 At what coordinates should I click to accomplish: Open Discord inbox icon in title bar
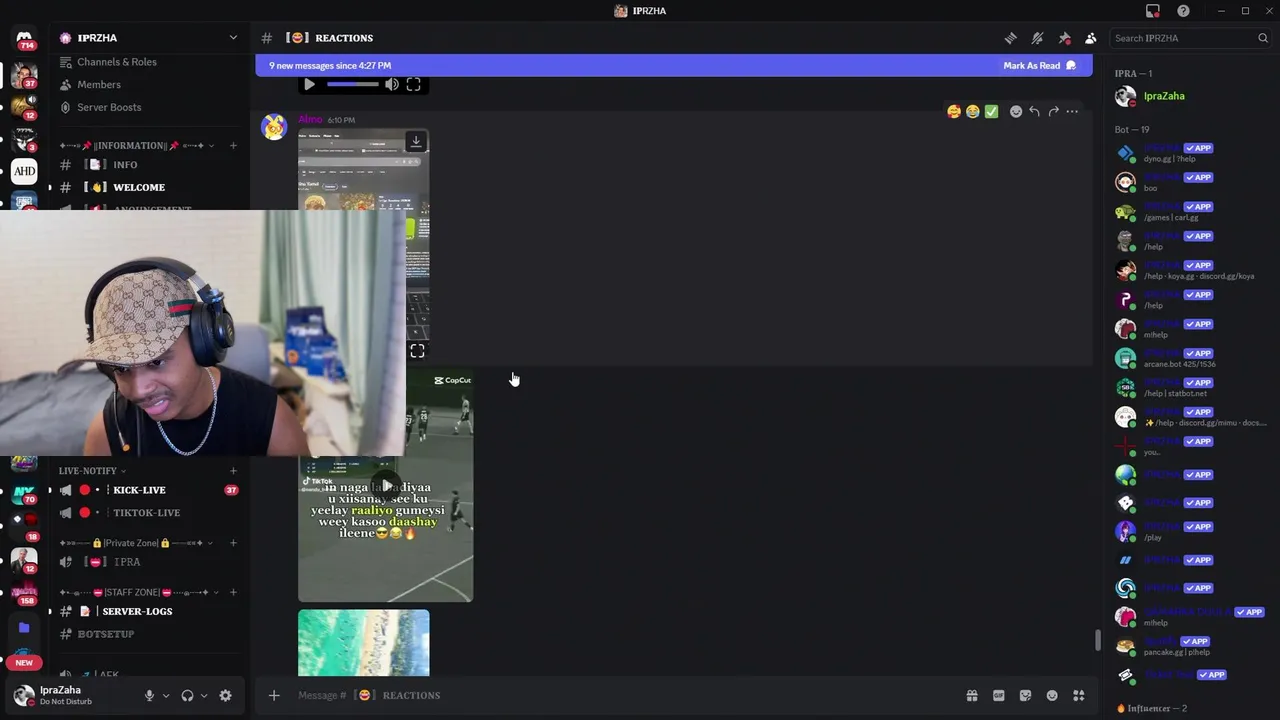tap(1153, 11)
